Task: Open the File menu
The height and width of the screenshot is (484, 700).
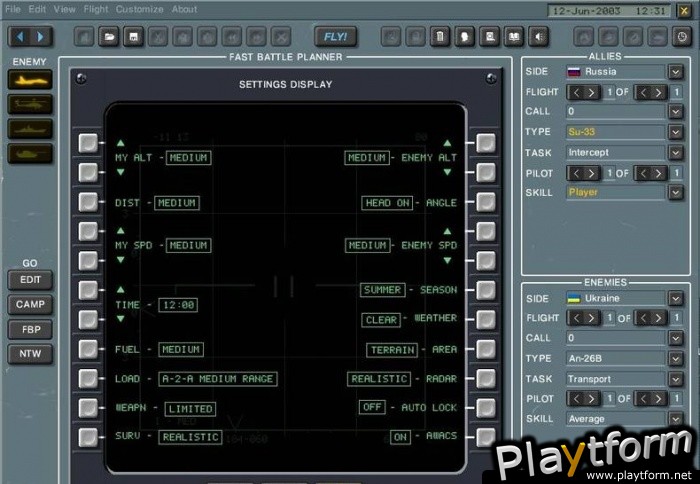Action: tap(12, 9)
